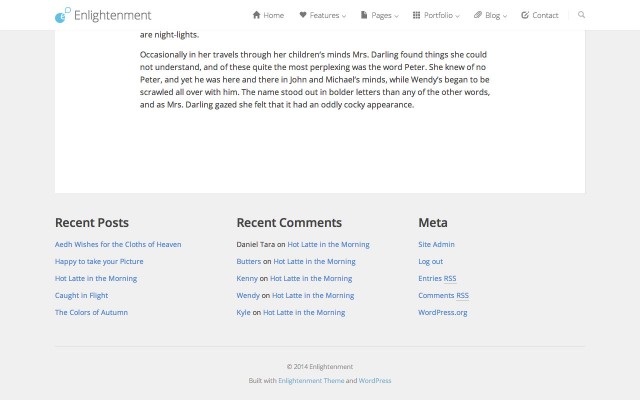Screen dimensions: 640x400
Task: Open the Entries RSS feed link
Action: (437, 278)
